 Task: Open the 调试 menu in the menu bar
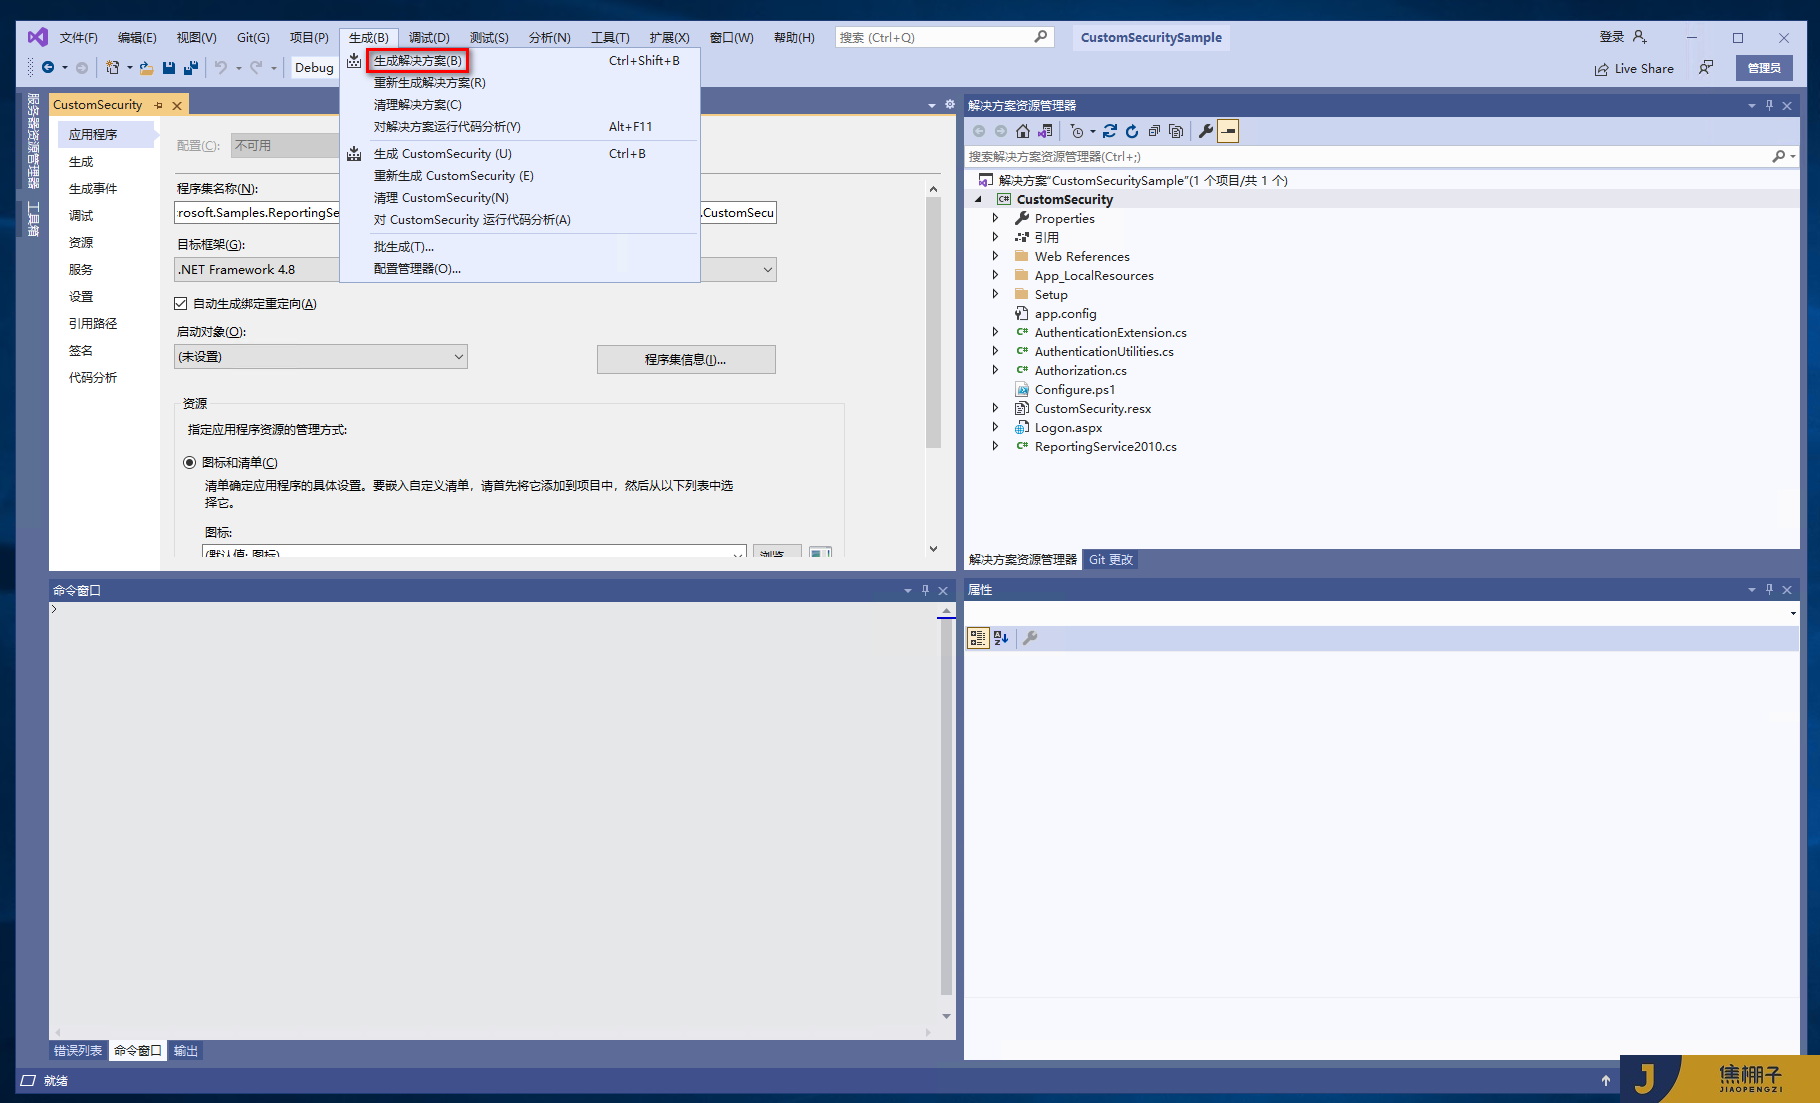click(x=429, y=37)
